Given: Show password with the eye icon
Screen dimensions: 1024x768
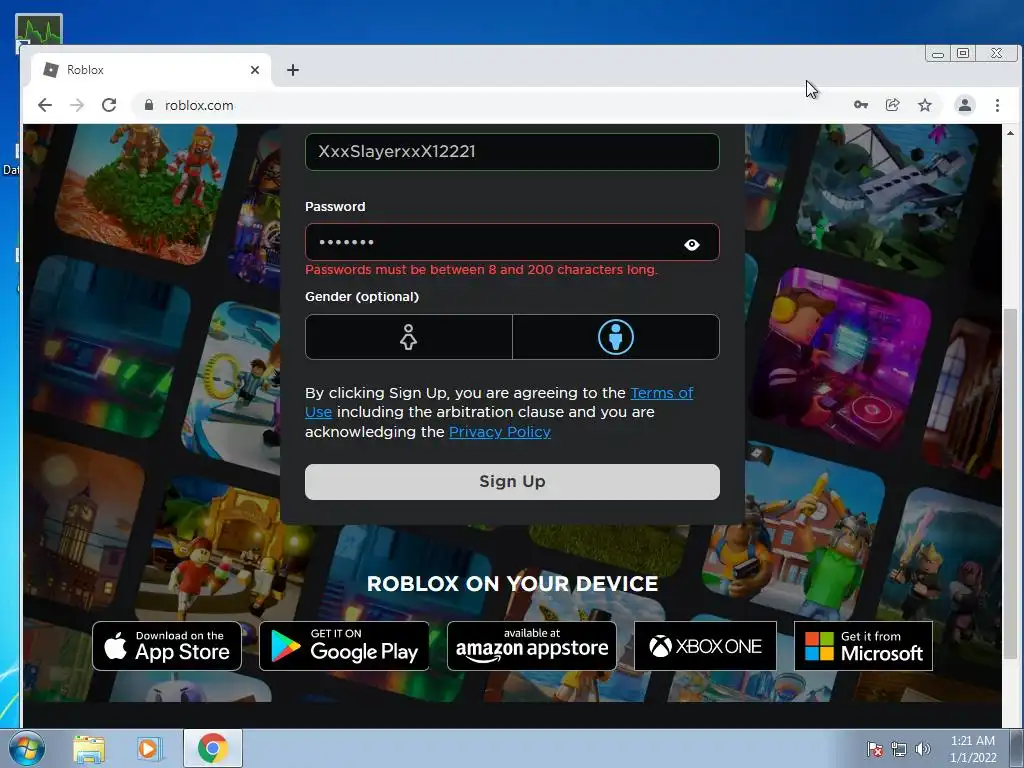Looking at the screenshot, I should (x=692, y=244).
